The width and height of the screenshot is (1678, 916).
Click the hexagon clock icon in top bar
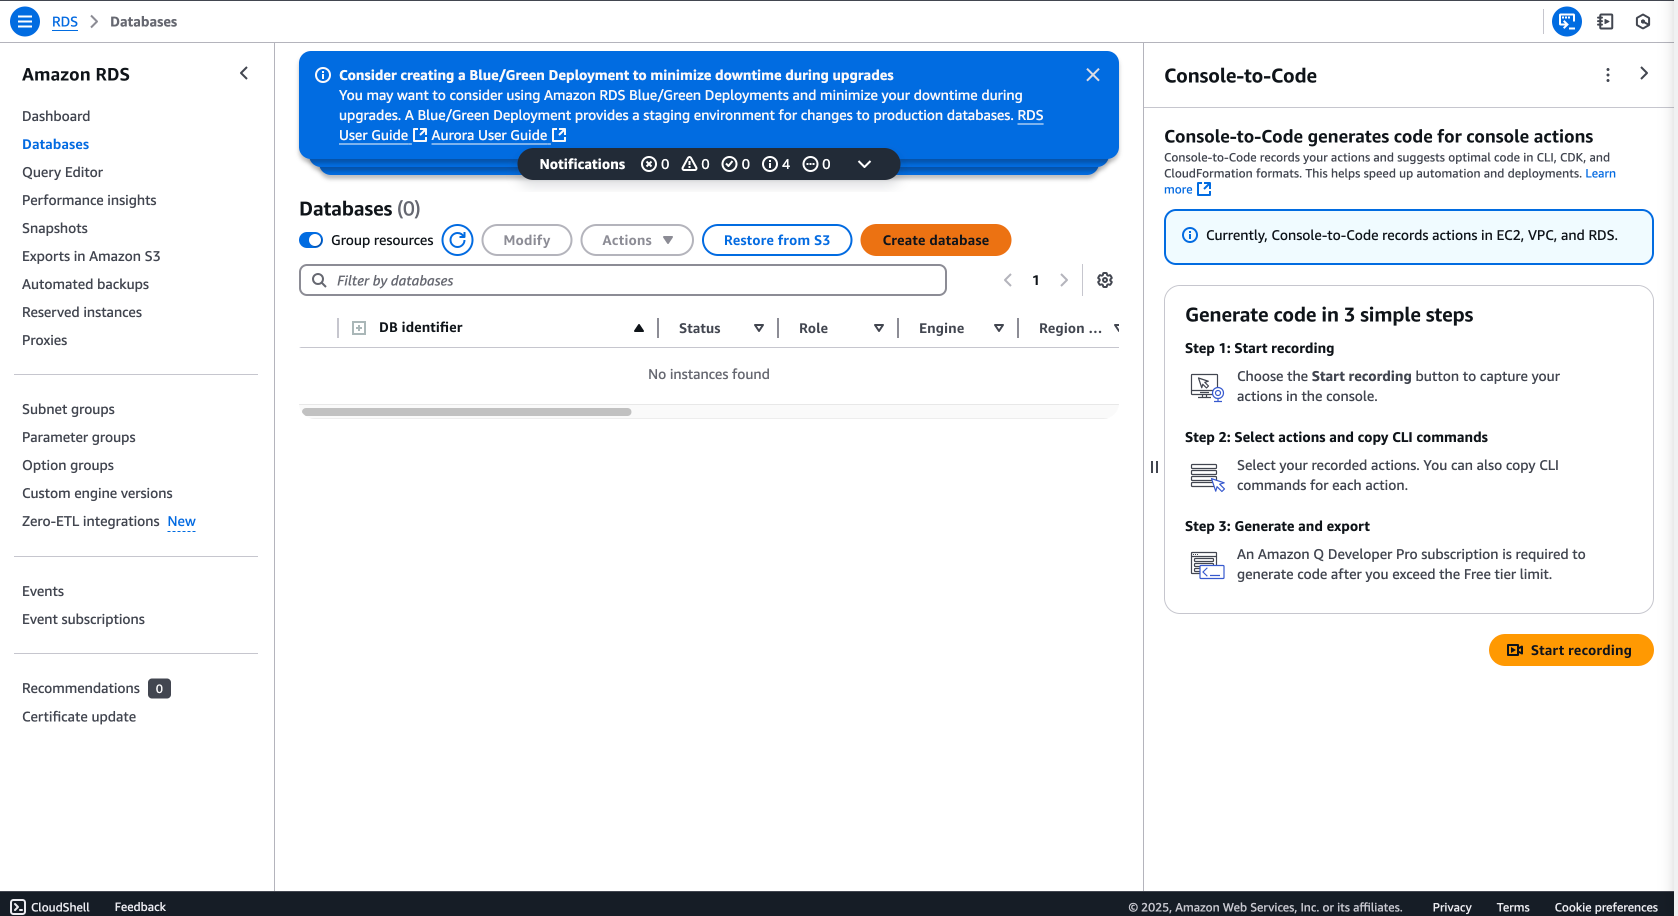coord(1643,21)
